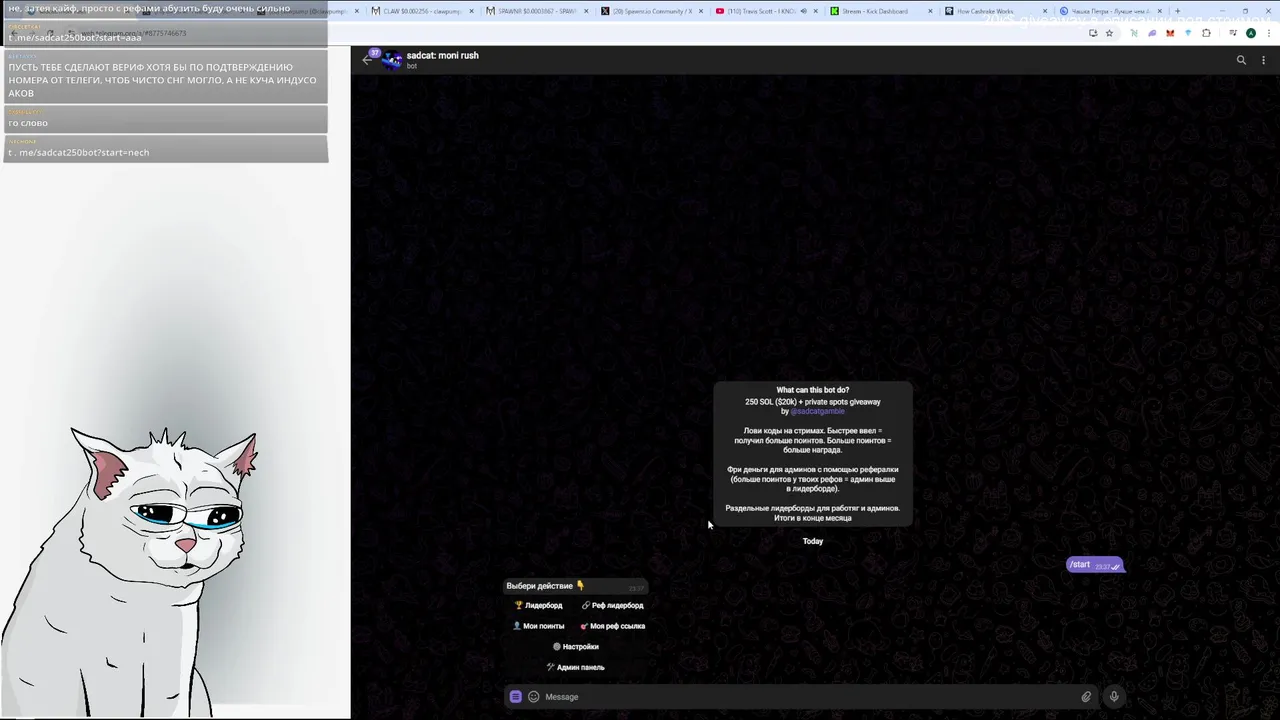Open the bot command menu icon

515,697
